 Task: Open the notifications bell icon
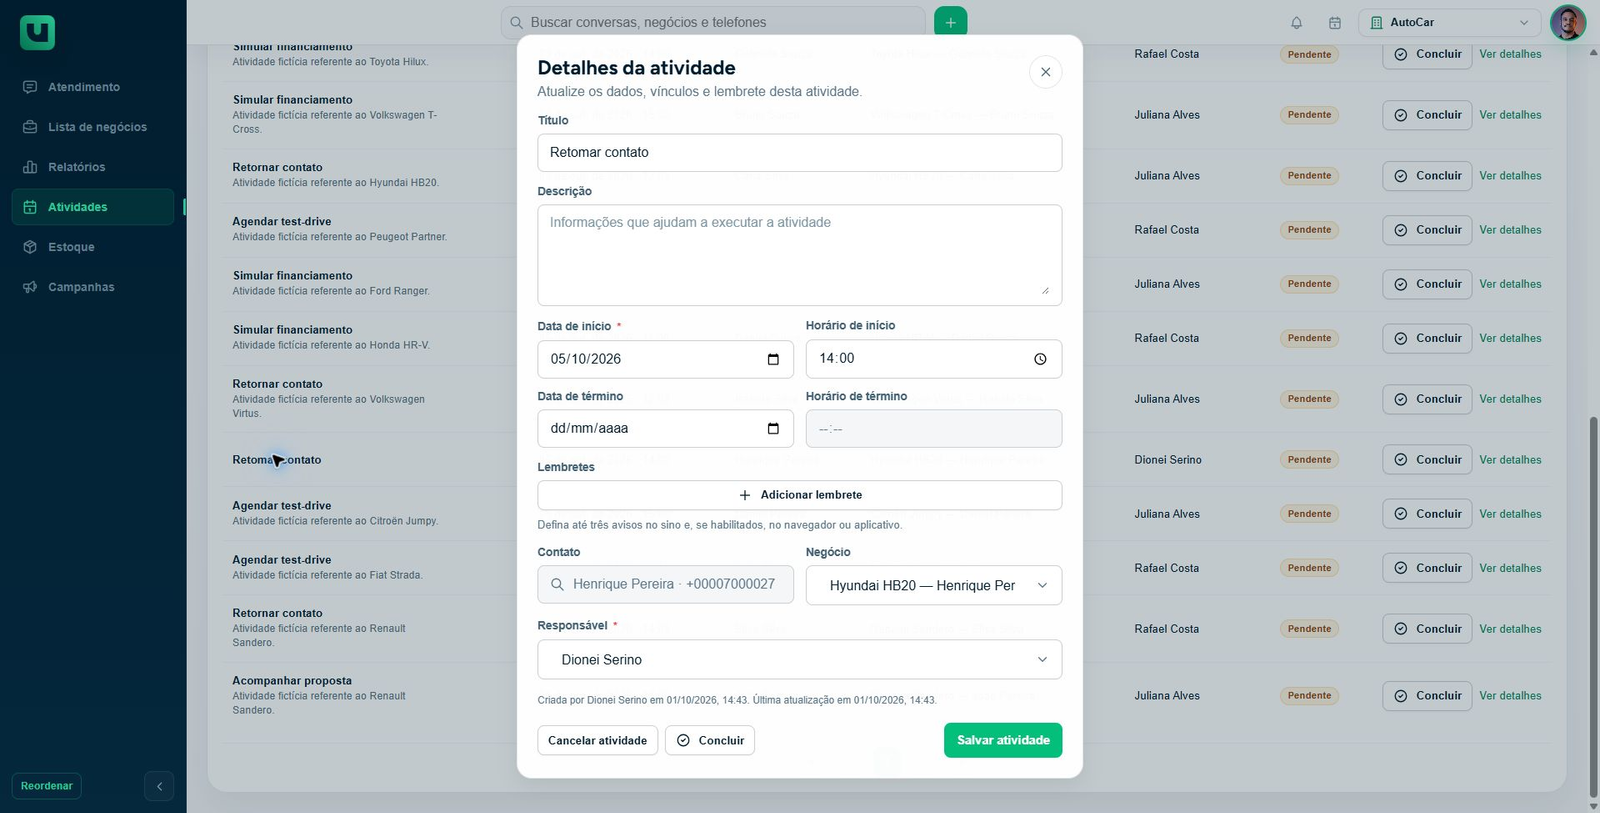pyautogui.click(x=1296, y=23)
